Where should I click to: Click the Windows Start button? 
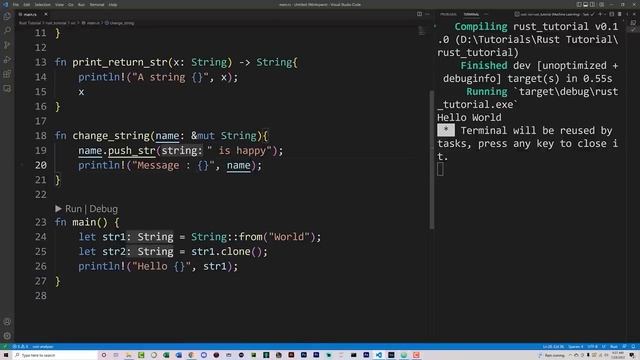6,355
